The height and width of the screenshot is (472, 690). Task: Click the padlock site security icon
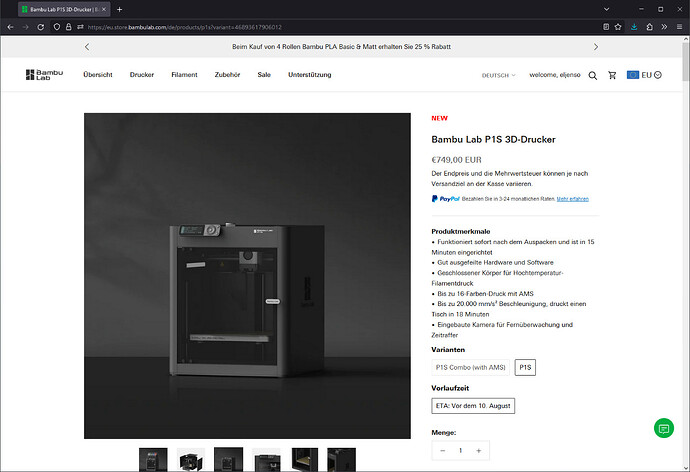(x=69, y=27)
